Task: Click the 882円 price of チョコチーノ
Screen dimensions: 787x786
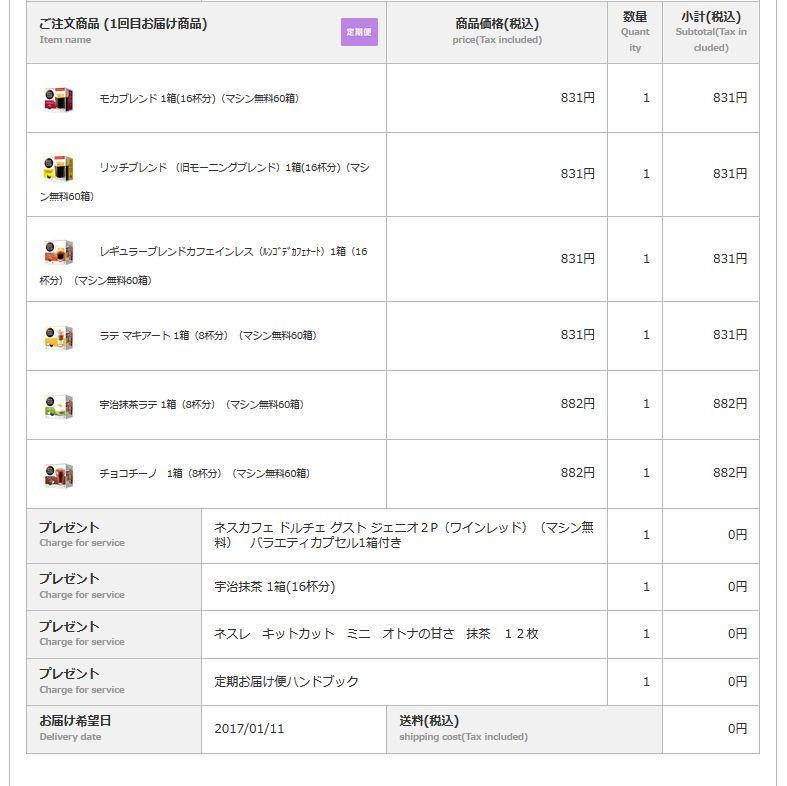Action: 578,472
